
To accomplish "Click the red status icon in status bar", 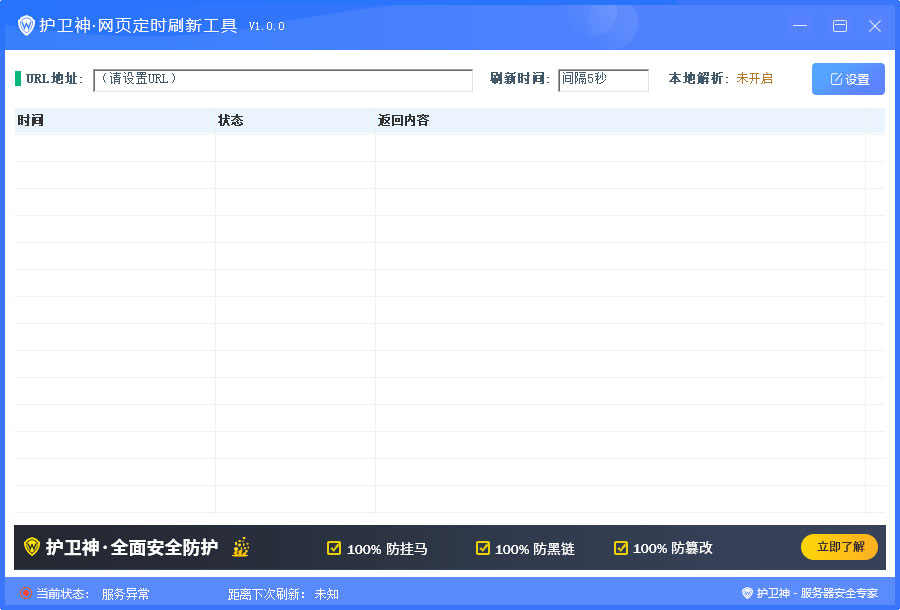I will click(x=25, y=593).
